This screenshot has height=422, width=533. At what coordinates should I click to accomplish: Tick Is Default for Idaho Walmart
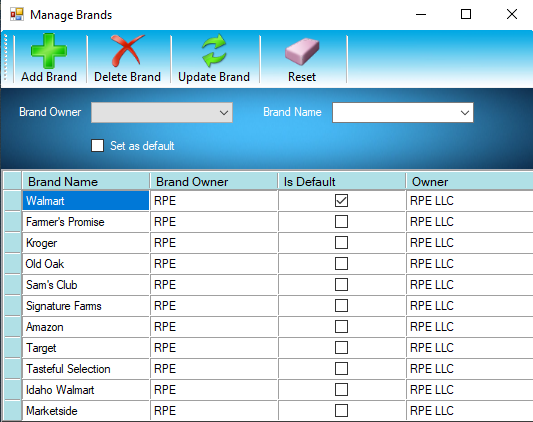[x=341, y=390]
